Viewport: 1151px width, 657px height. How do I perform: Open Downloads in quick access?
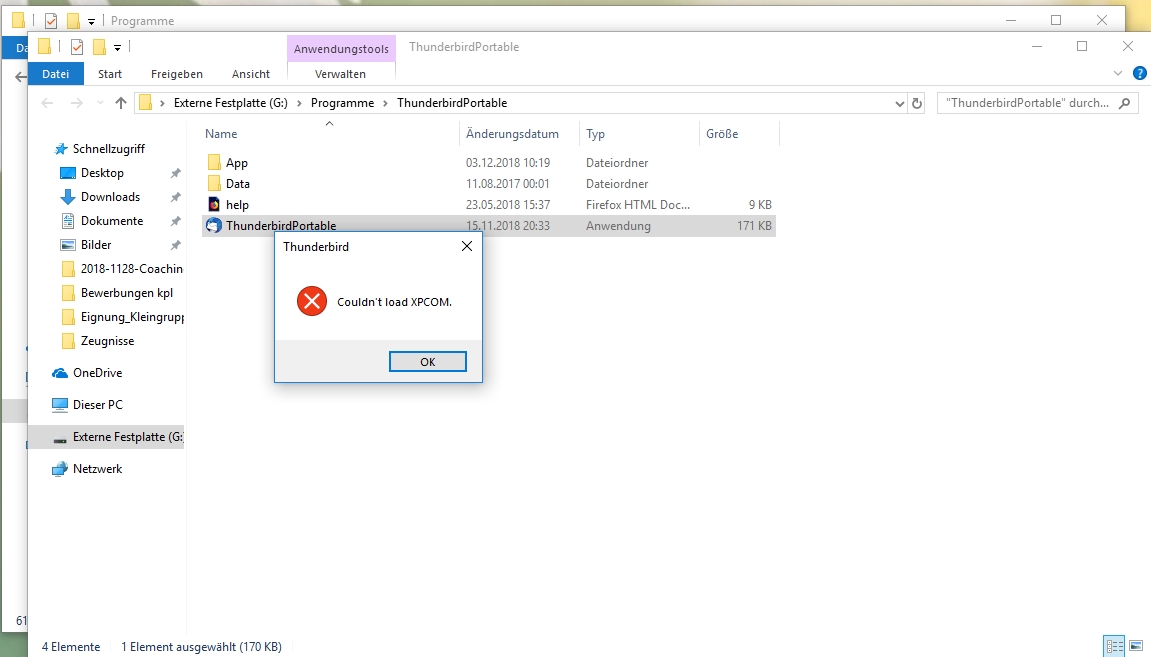point(110,197)
